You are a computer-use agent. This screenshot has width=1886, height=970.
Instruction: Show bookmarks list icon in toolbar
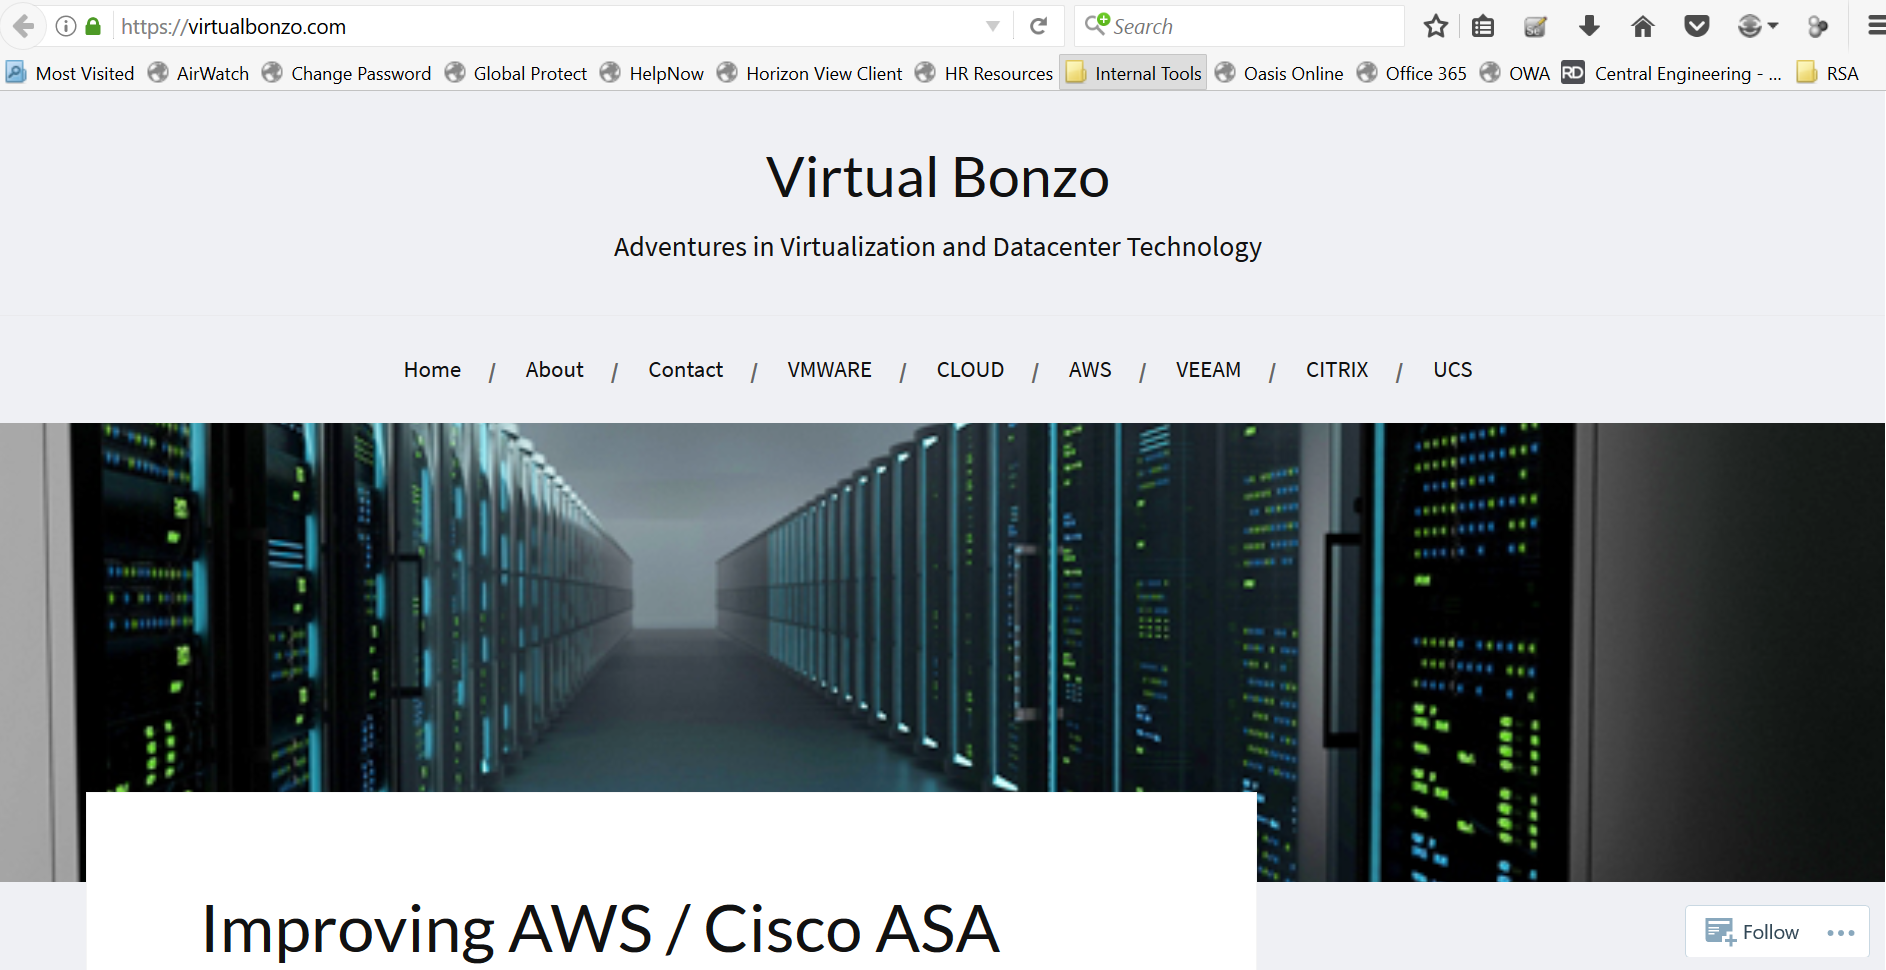(1483, 26)
